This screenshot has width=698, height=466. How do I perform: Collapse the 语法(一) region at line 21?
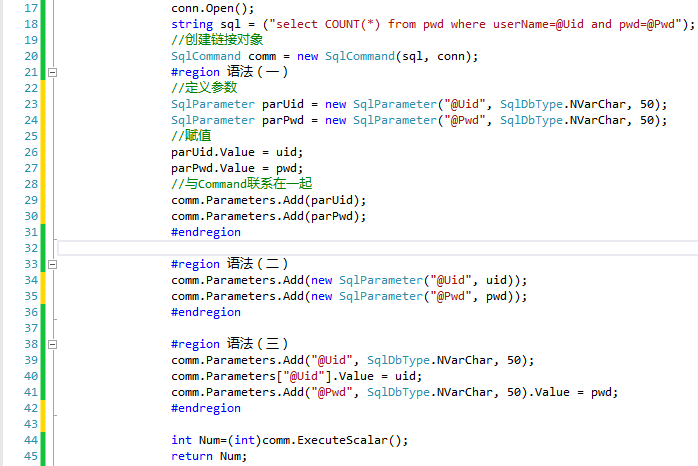pyautogui.click(x=53, y=72)
